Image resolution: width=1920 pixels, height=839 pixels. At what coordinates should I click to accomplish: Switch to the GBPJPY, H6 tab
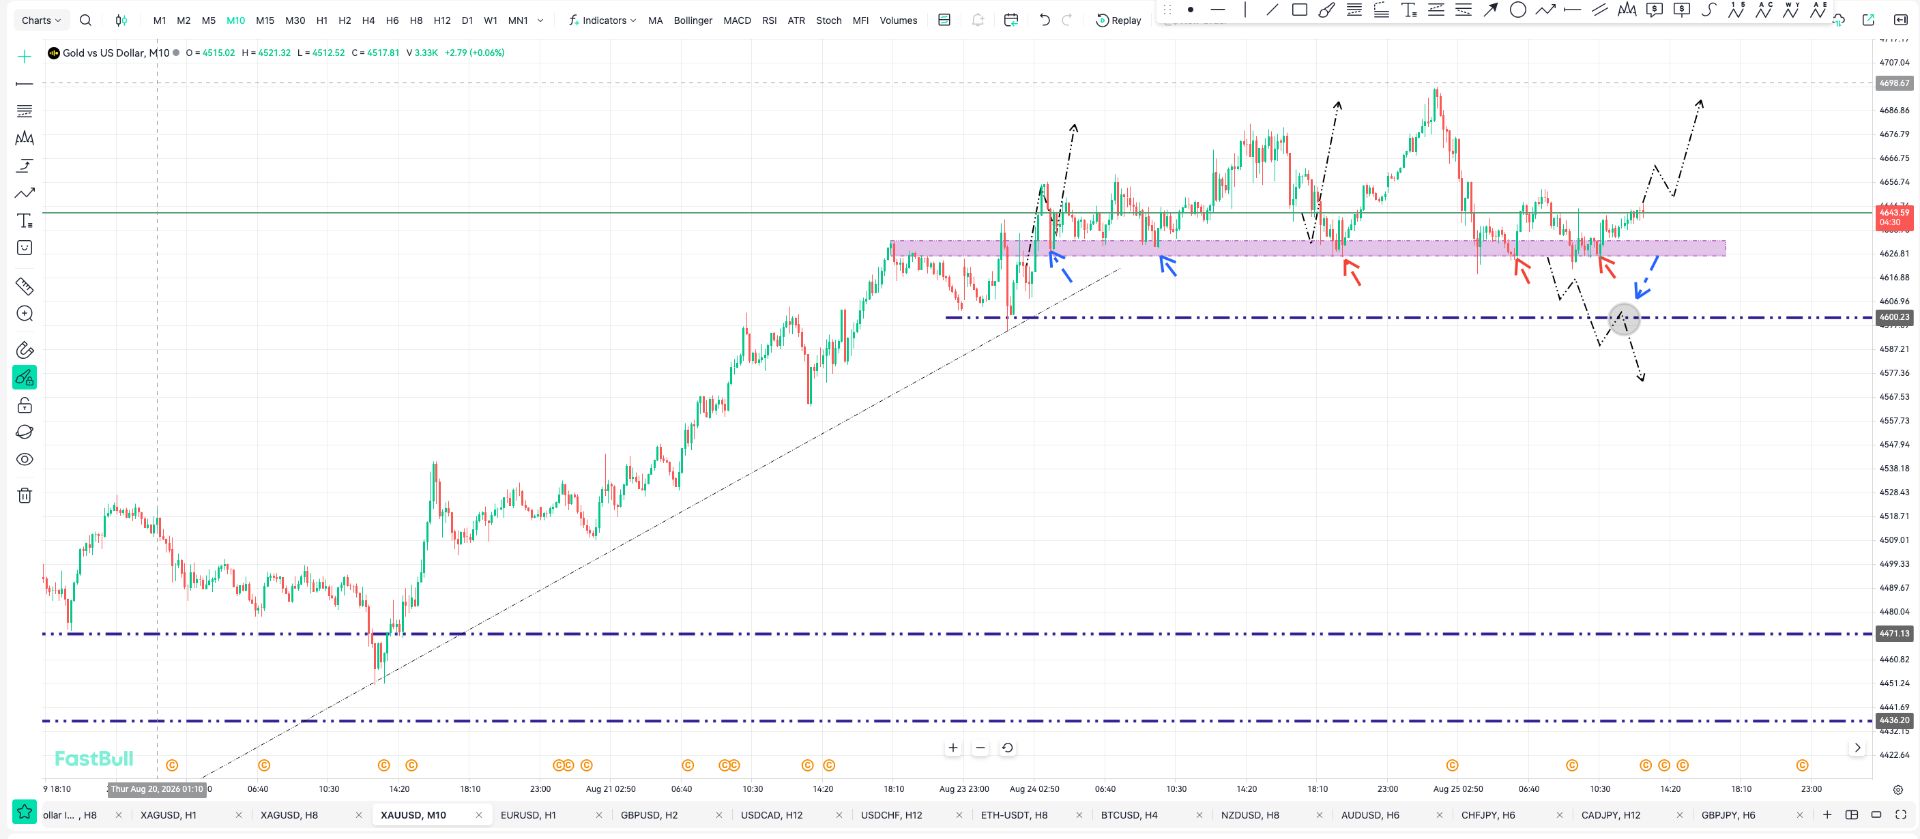point(1728,815)
